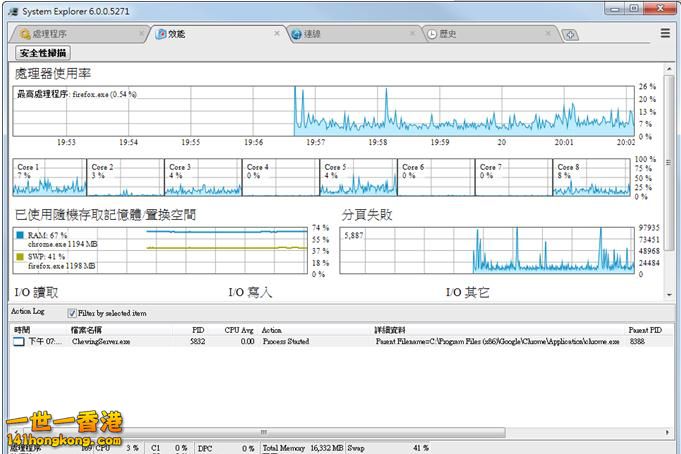Click the 處理程序 tab icon
681x454 pixels.
[x=25, y=34]
